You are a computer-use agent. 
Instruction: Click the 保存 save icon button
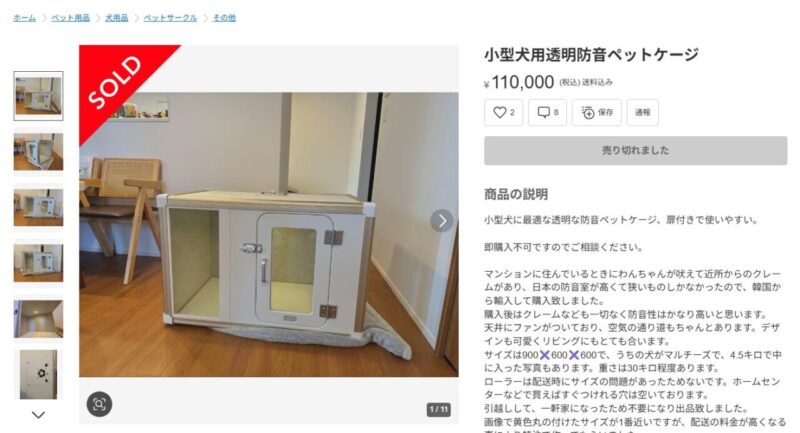pos(596,112)
